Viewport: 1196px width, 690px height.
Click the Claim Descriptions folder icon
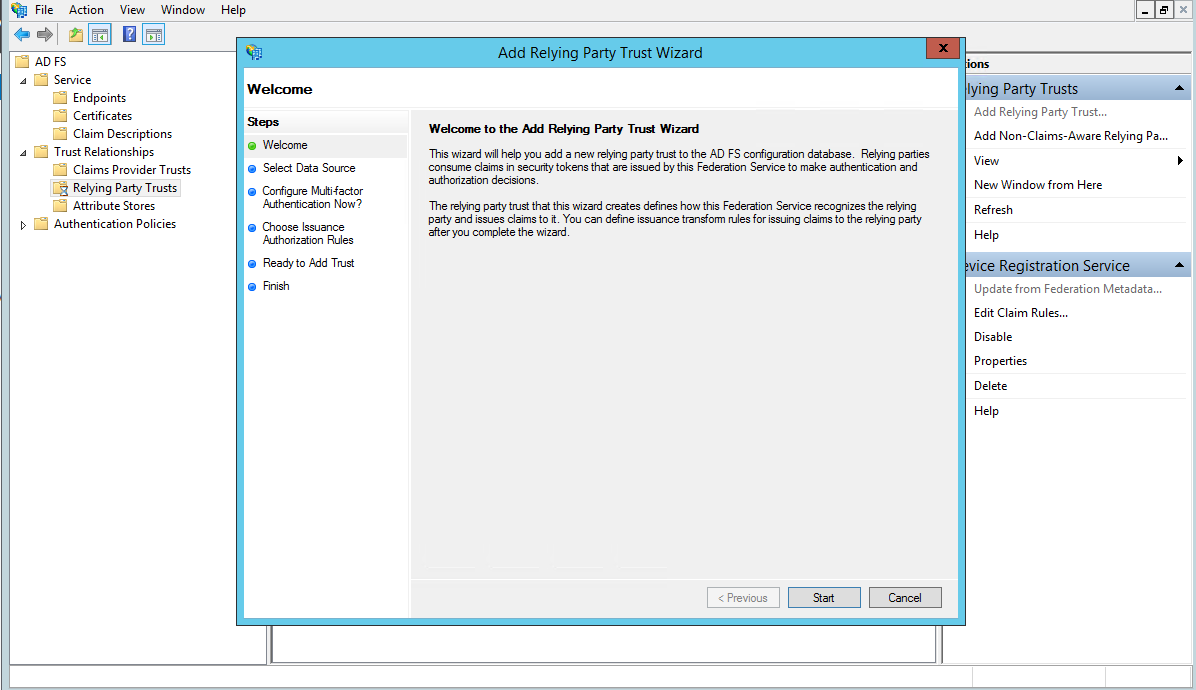60,133
